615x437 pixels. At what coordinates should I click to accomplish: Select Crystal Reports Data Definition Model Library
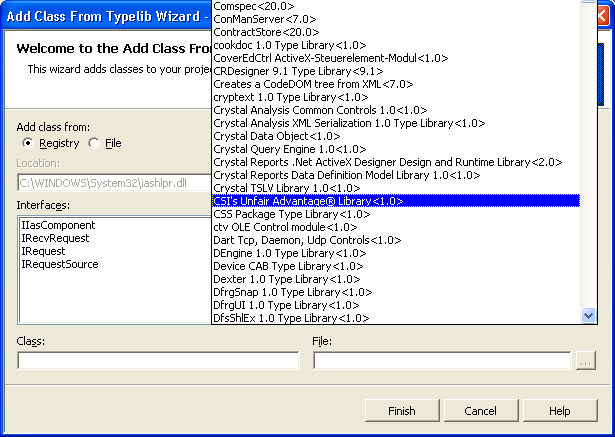click(x=396, y=175)
